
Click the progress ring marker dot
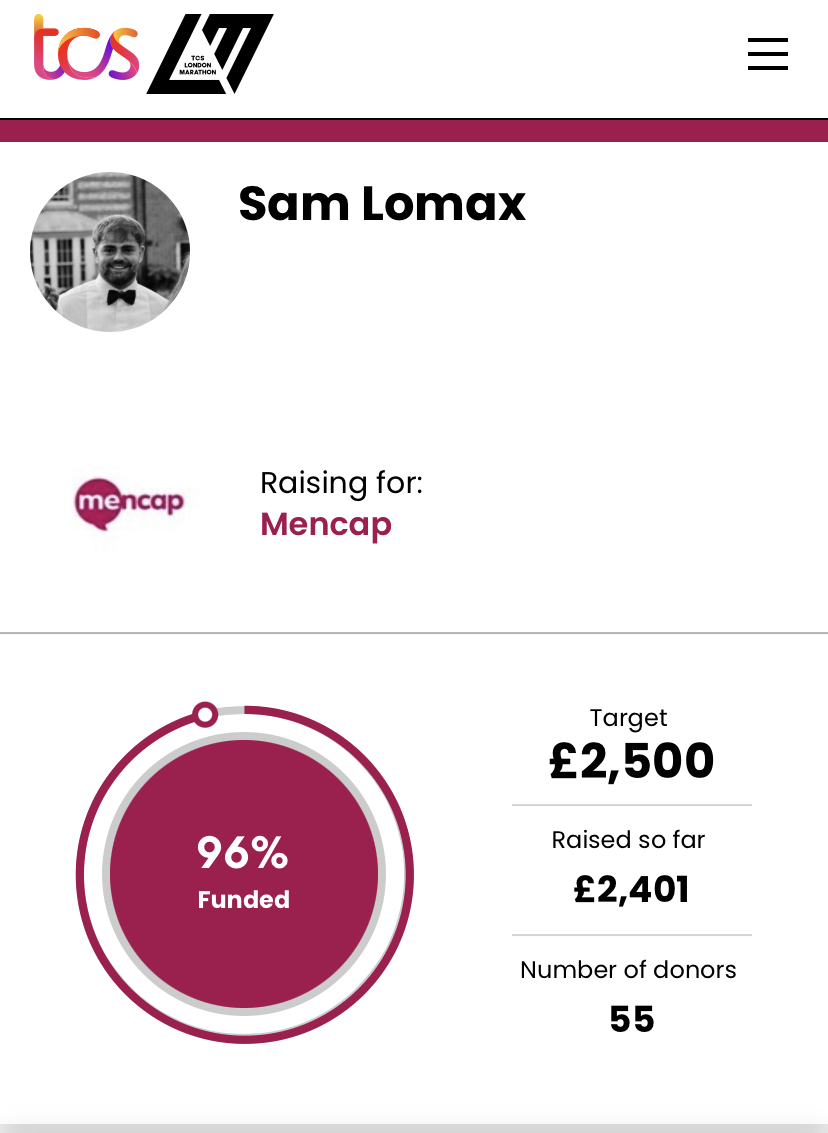tap(205, 715)
